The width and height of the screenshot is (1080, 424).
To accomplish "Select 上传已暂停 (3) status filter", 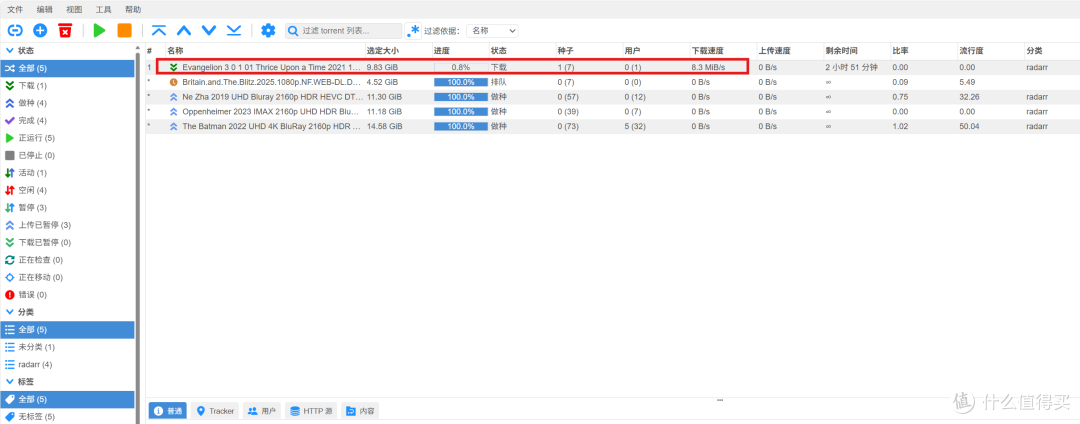I will coord(68,225).
